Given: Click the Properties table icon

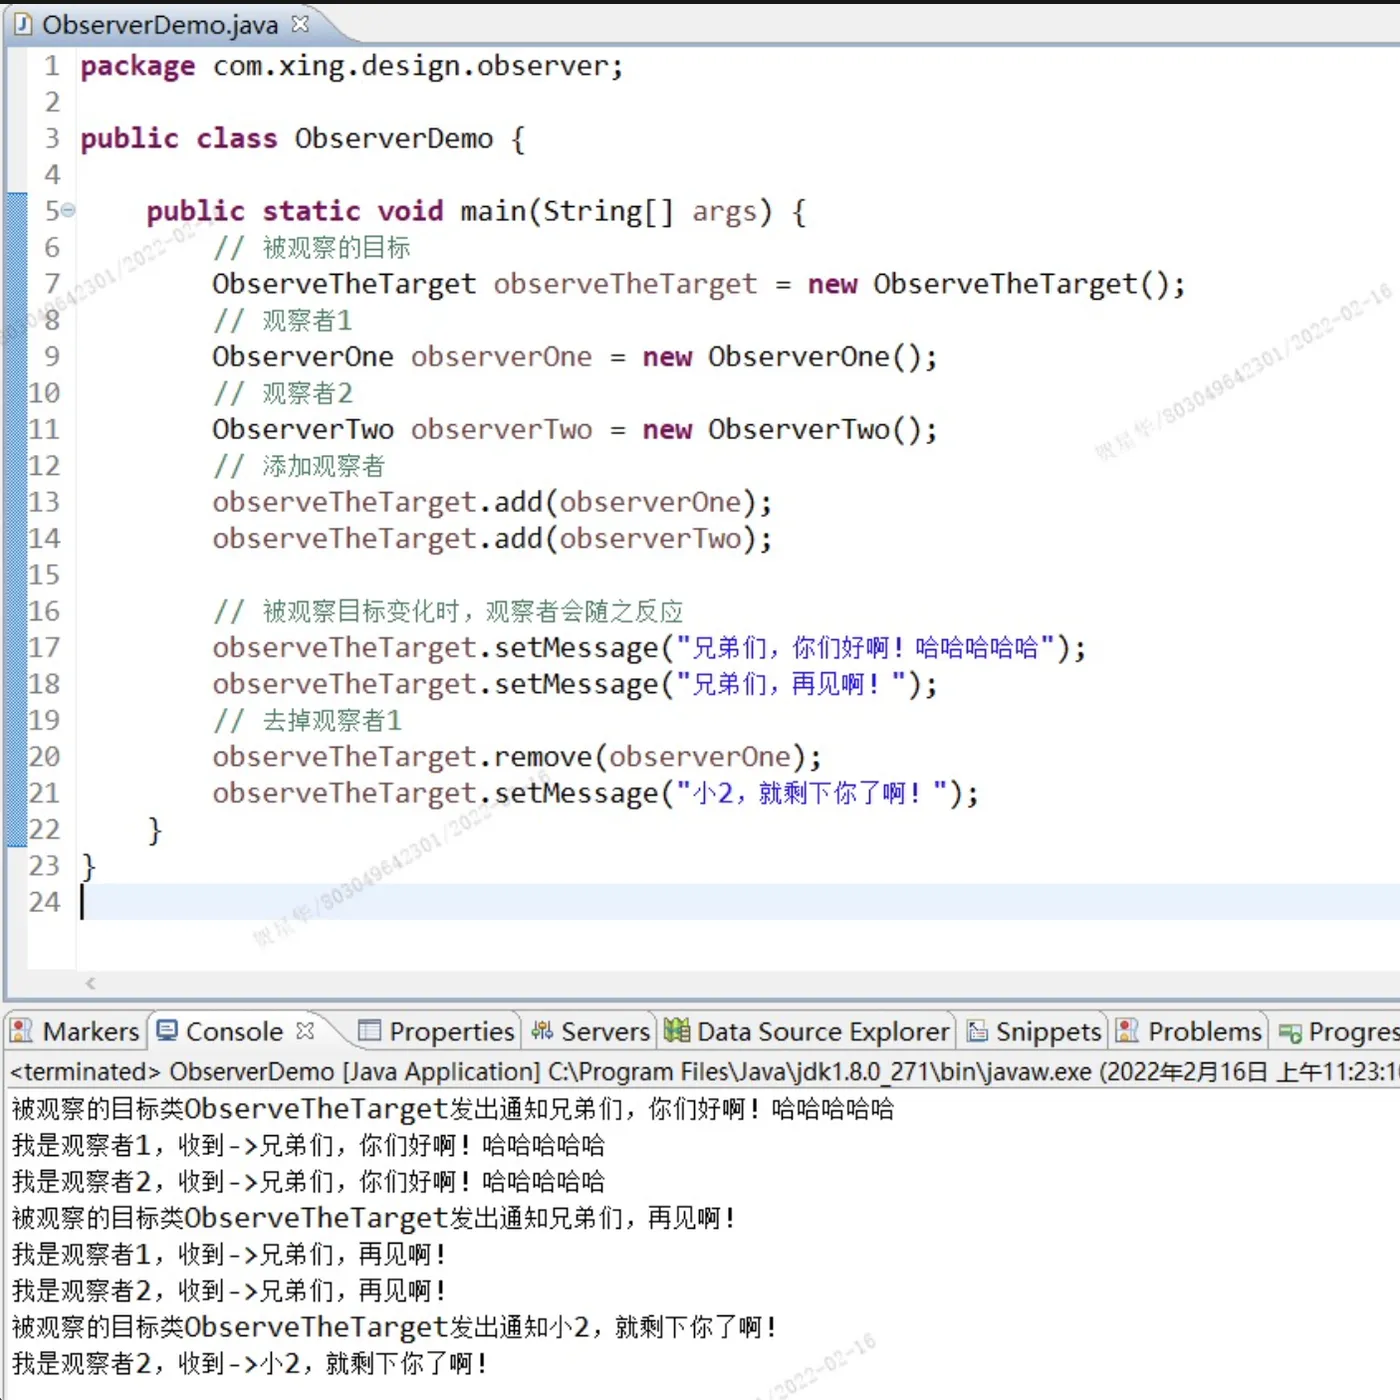Looking at the screenshot, I should (370, 1030).
